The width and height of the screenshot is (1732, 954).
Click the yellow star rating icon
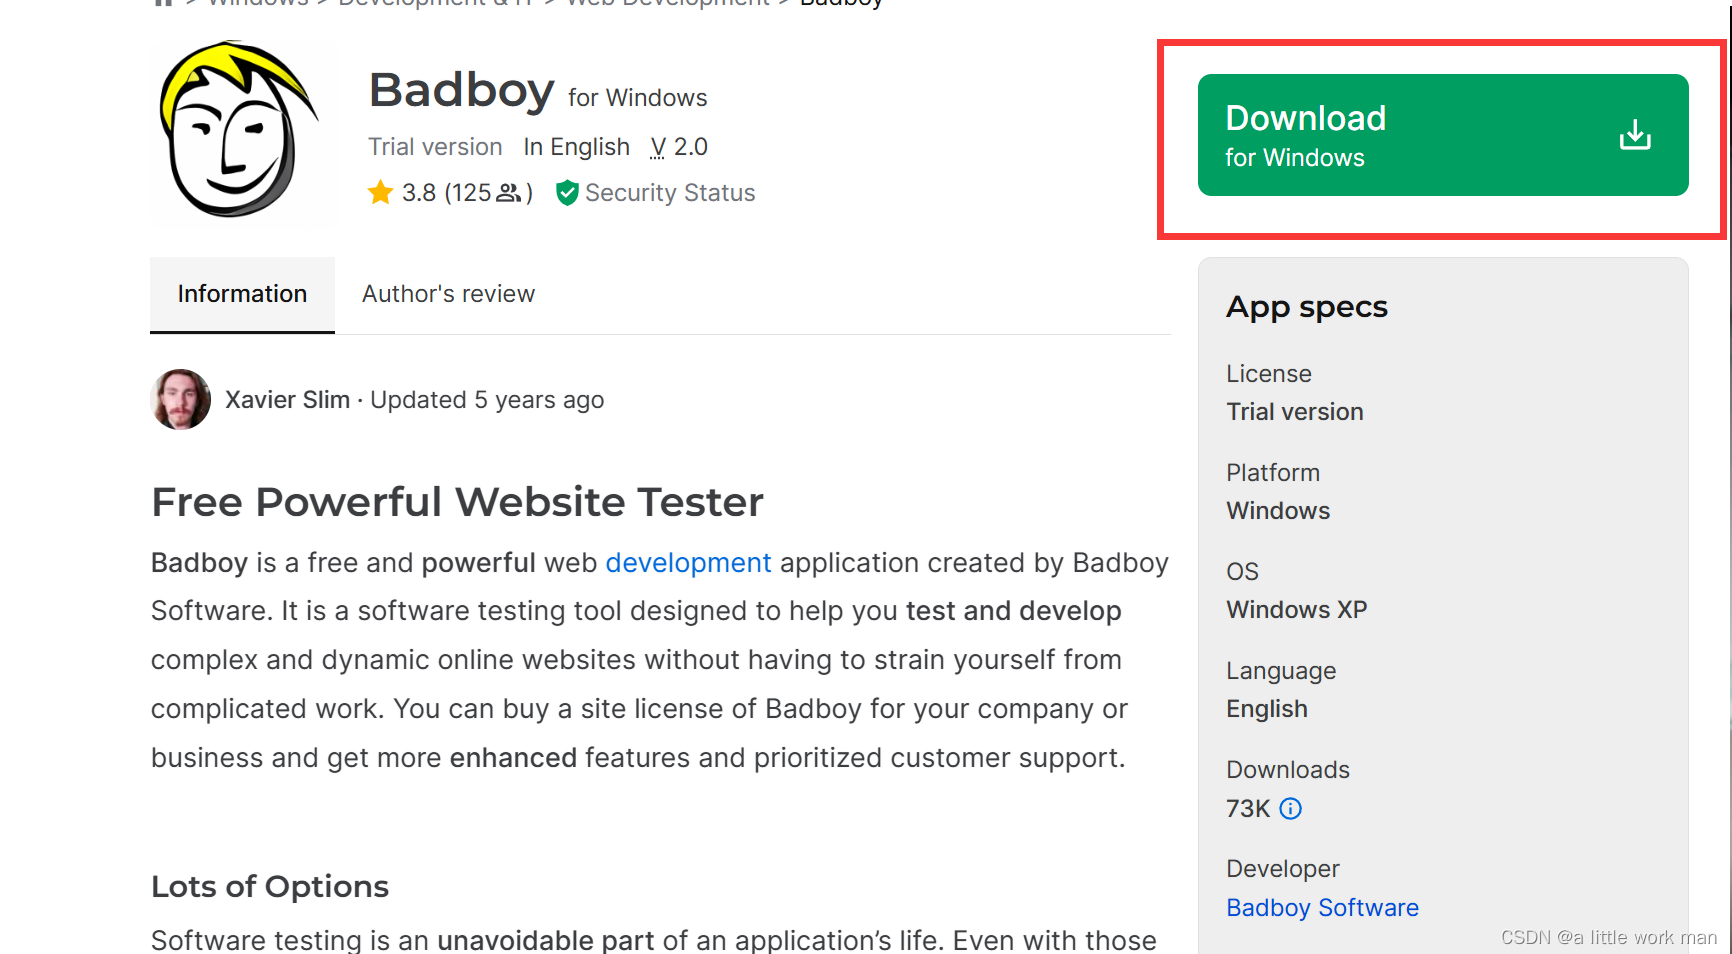click(x=381, y=192)
